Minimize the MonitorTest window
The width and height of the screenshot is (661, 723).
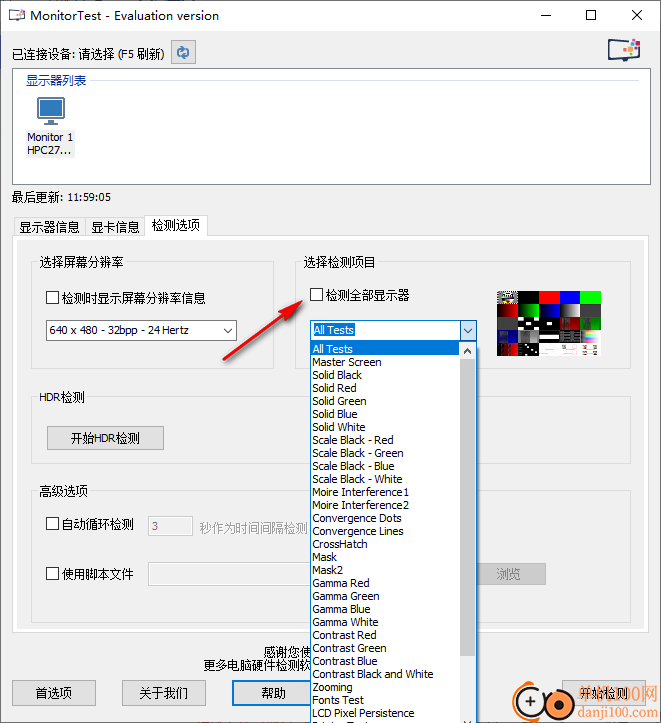click(546, 15)
